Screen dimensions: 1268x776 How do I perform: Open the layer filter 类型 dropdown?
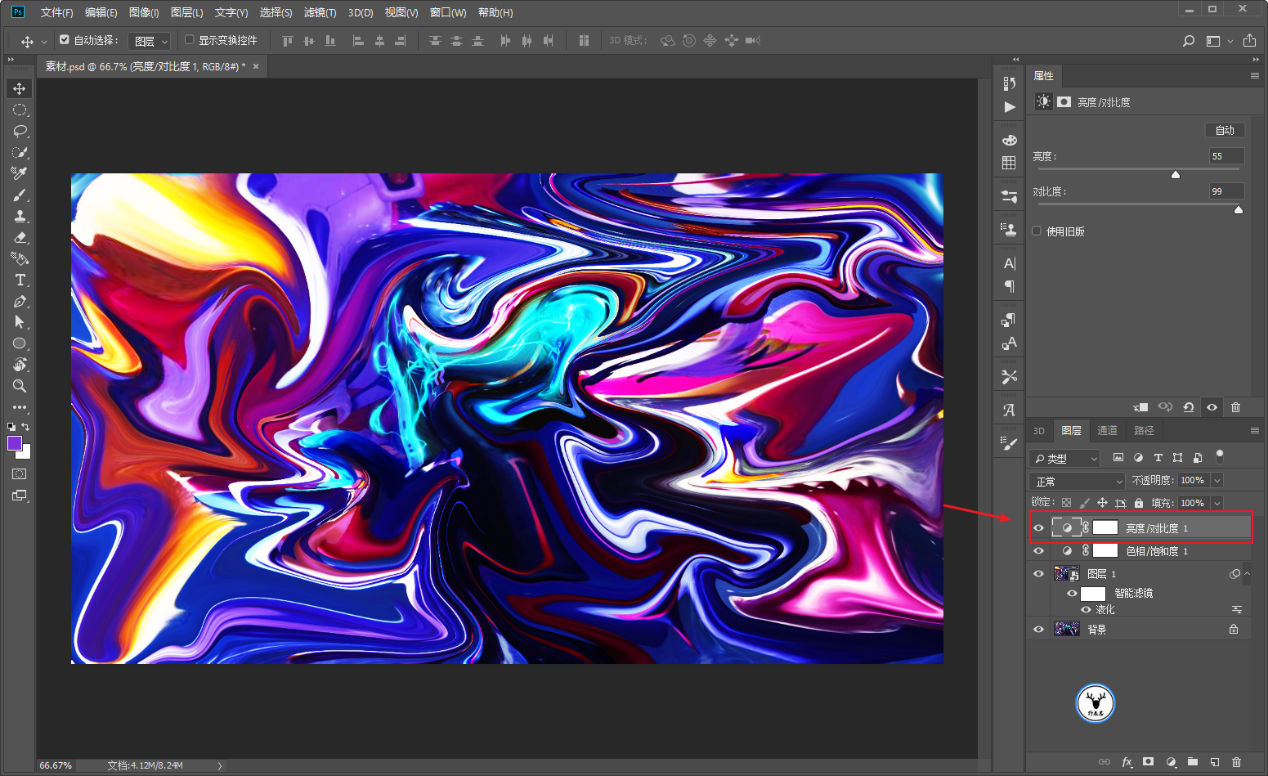[1064, 458]
